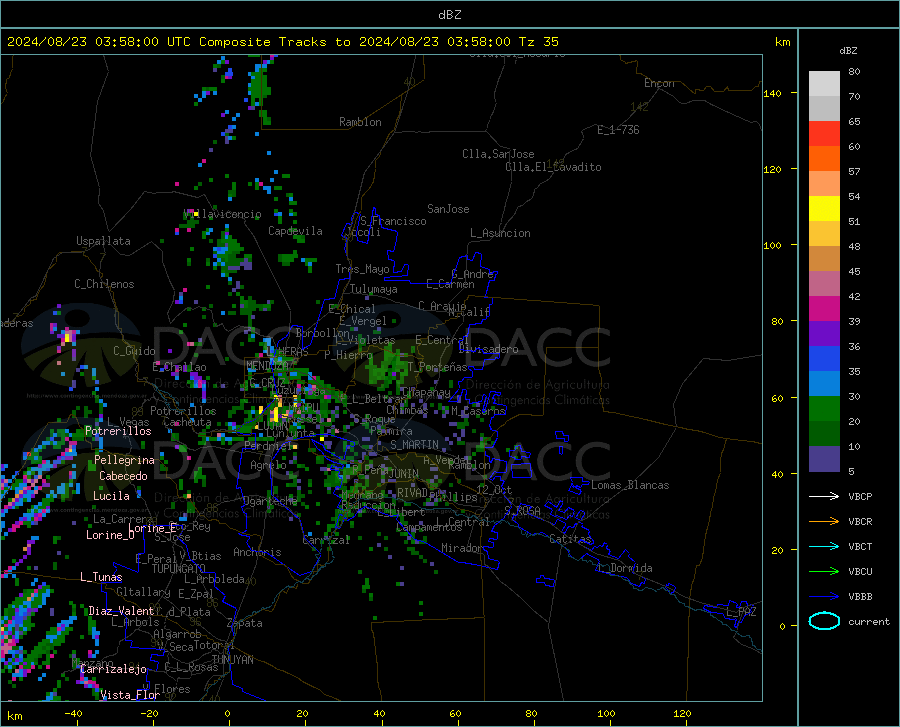
Task: Click the Lorine_O place label
Action: [x=110, y=535]
